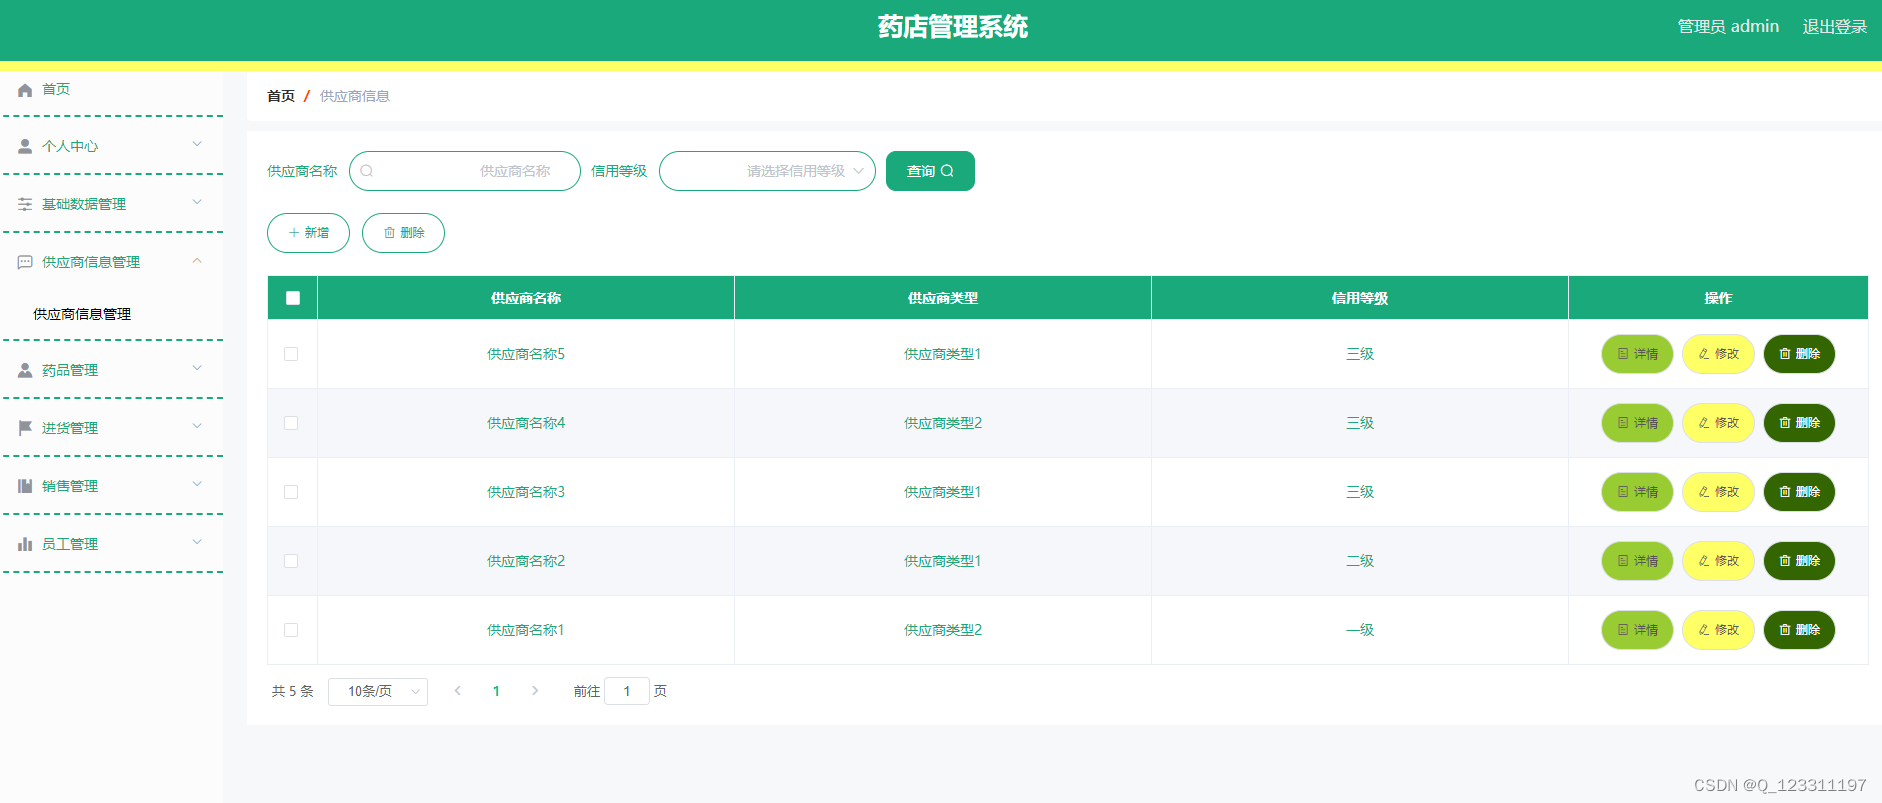Screen dimensions: 1882x803
Task: Click 管理员 admin user label
Action: [1728, 27]
